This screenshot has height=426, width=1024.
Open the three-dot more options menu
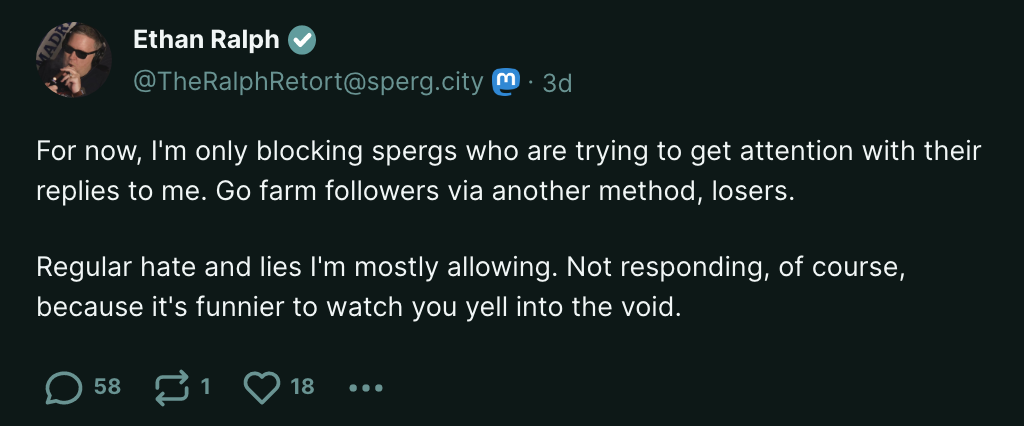point(366,387)
